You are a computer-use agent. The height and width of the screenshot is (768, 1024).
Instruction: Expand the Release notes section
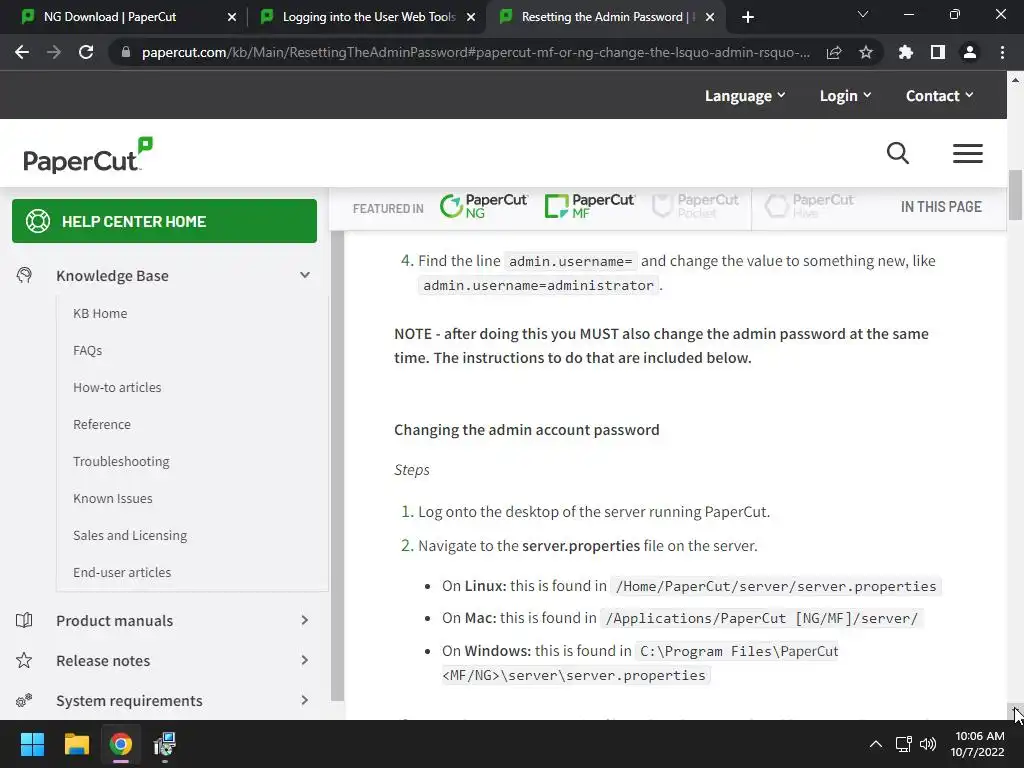point(305,660)
